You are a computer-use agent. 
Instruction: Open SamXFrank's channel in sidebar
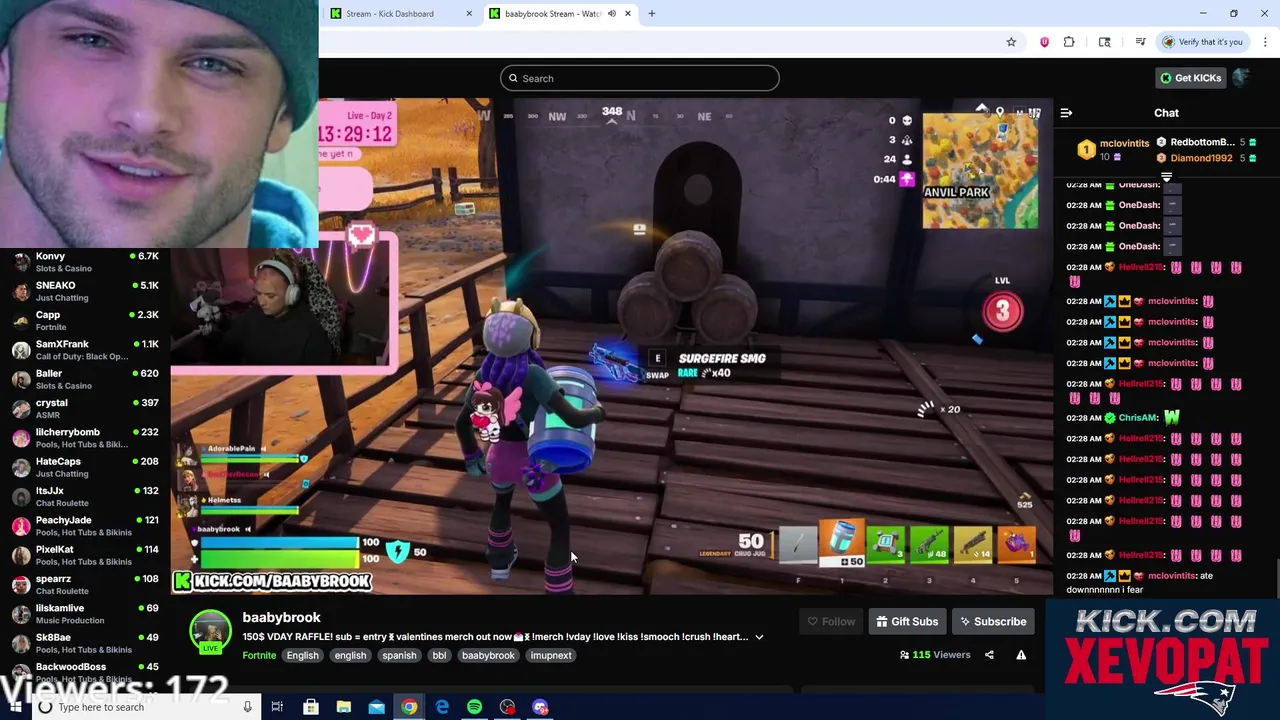[85, 350]
